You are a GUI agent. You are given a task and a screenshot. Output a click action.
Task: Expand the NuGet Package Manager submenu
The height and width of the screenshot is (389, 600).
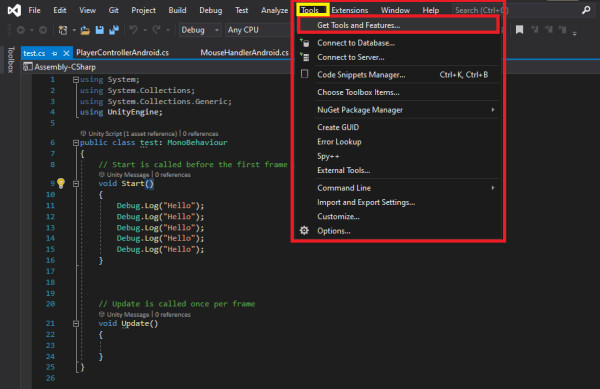(493, 110)
